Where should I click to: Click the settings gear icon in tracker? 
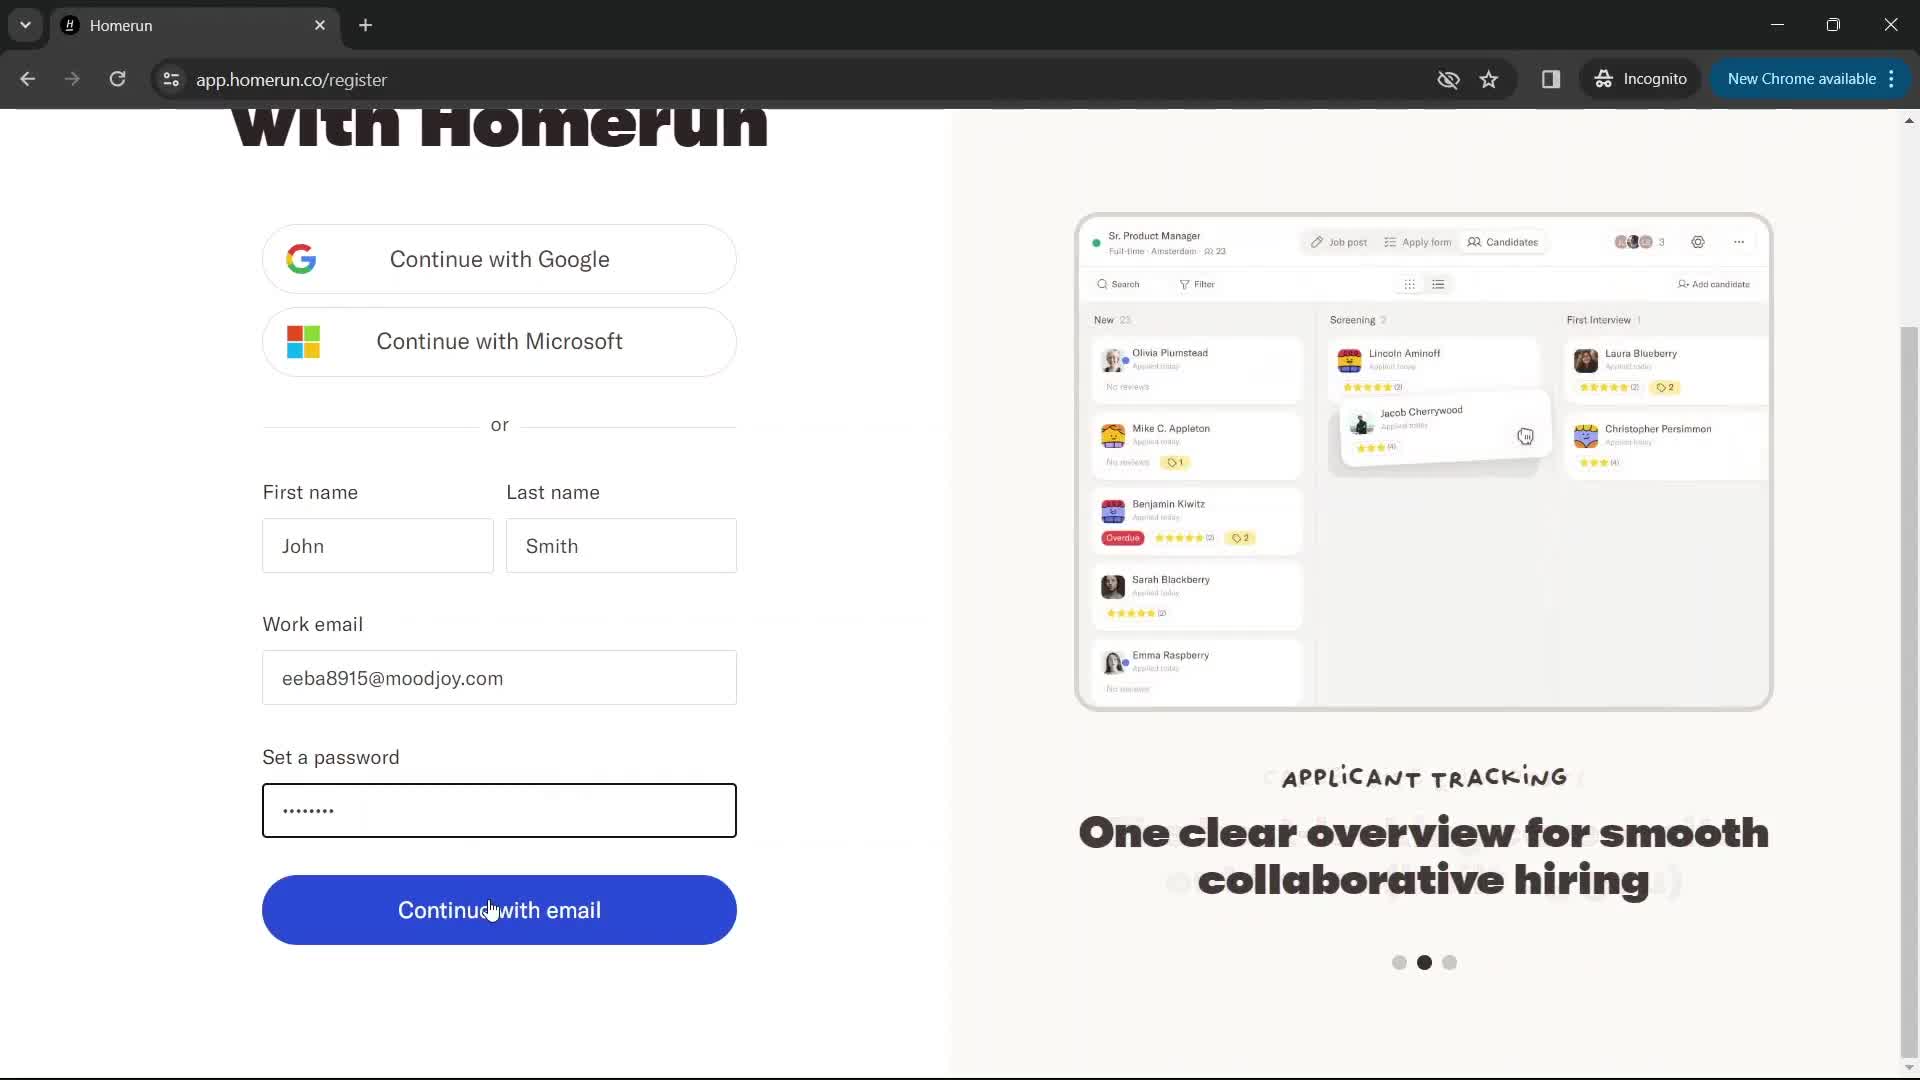(1698, 241)
